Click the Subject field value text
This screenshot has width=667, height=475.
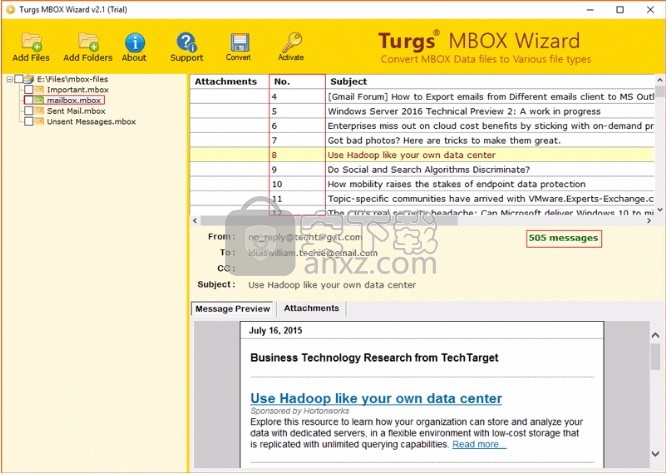click(332, 285)
